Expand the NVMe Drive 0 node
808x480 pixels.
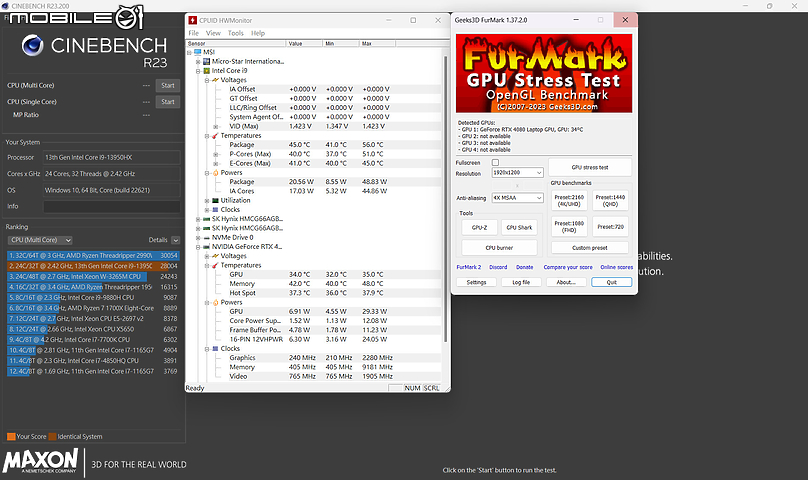(198, 238)
